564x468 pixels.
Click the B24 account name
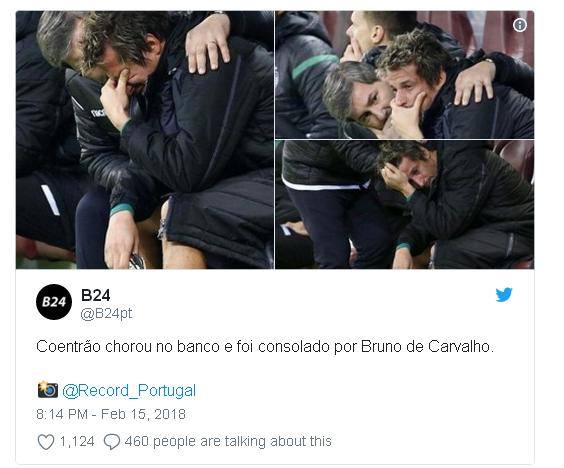point(96,295)
